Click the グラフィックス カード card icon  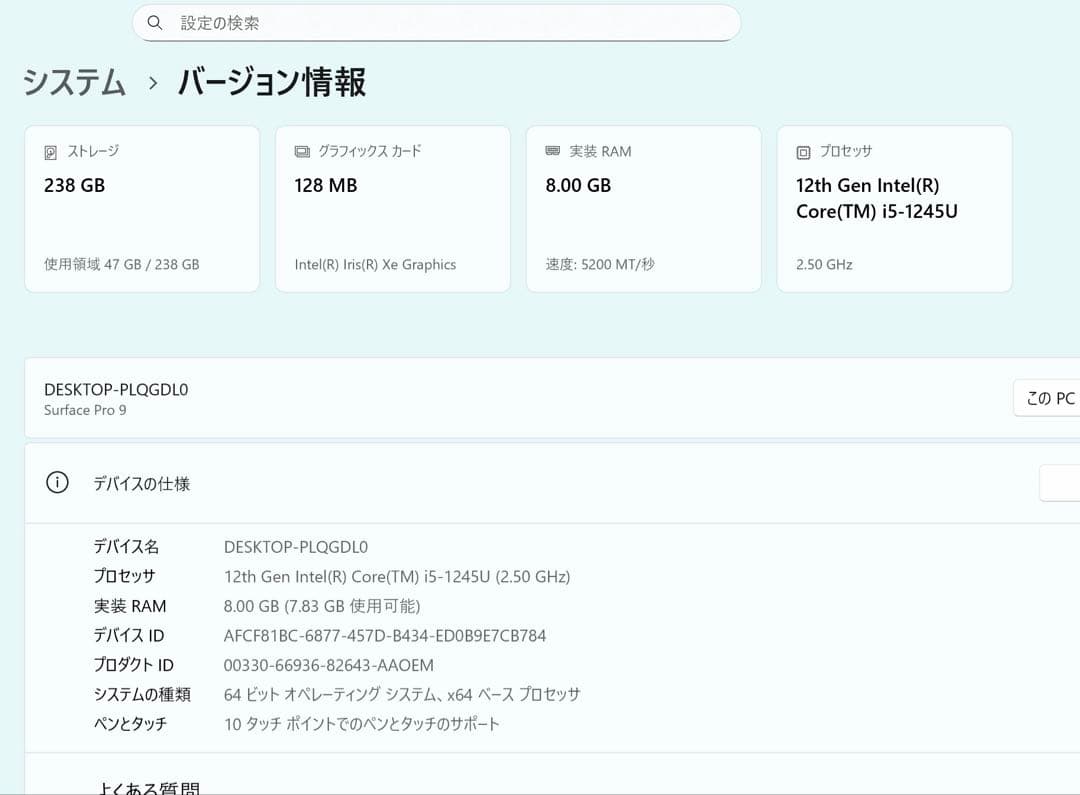coord(301,150)
